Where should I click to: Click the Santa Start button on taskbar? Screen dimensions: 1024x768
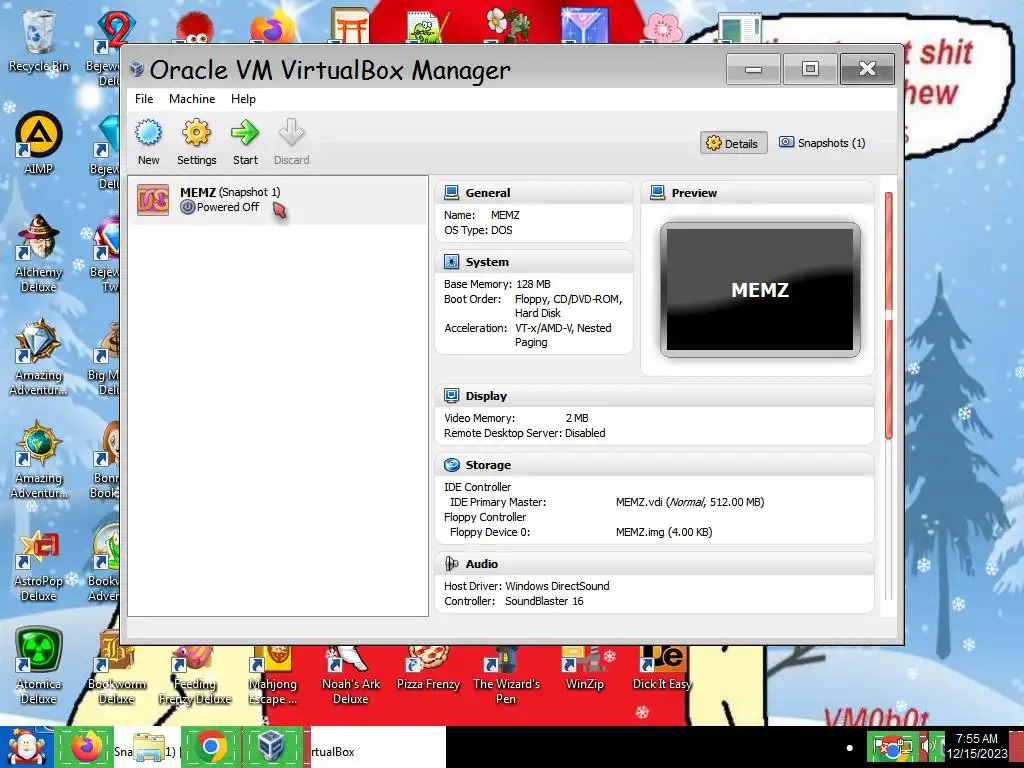[27, 746]
